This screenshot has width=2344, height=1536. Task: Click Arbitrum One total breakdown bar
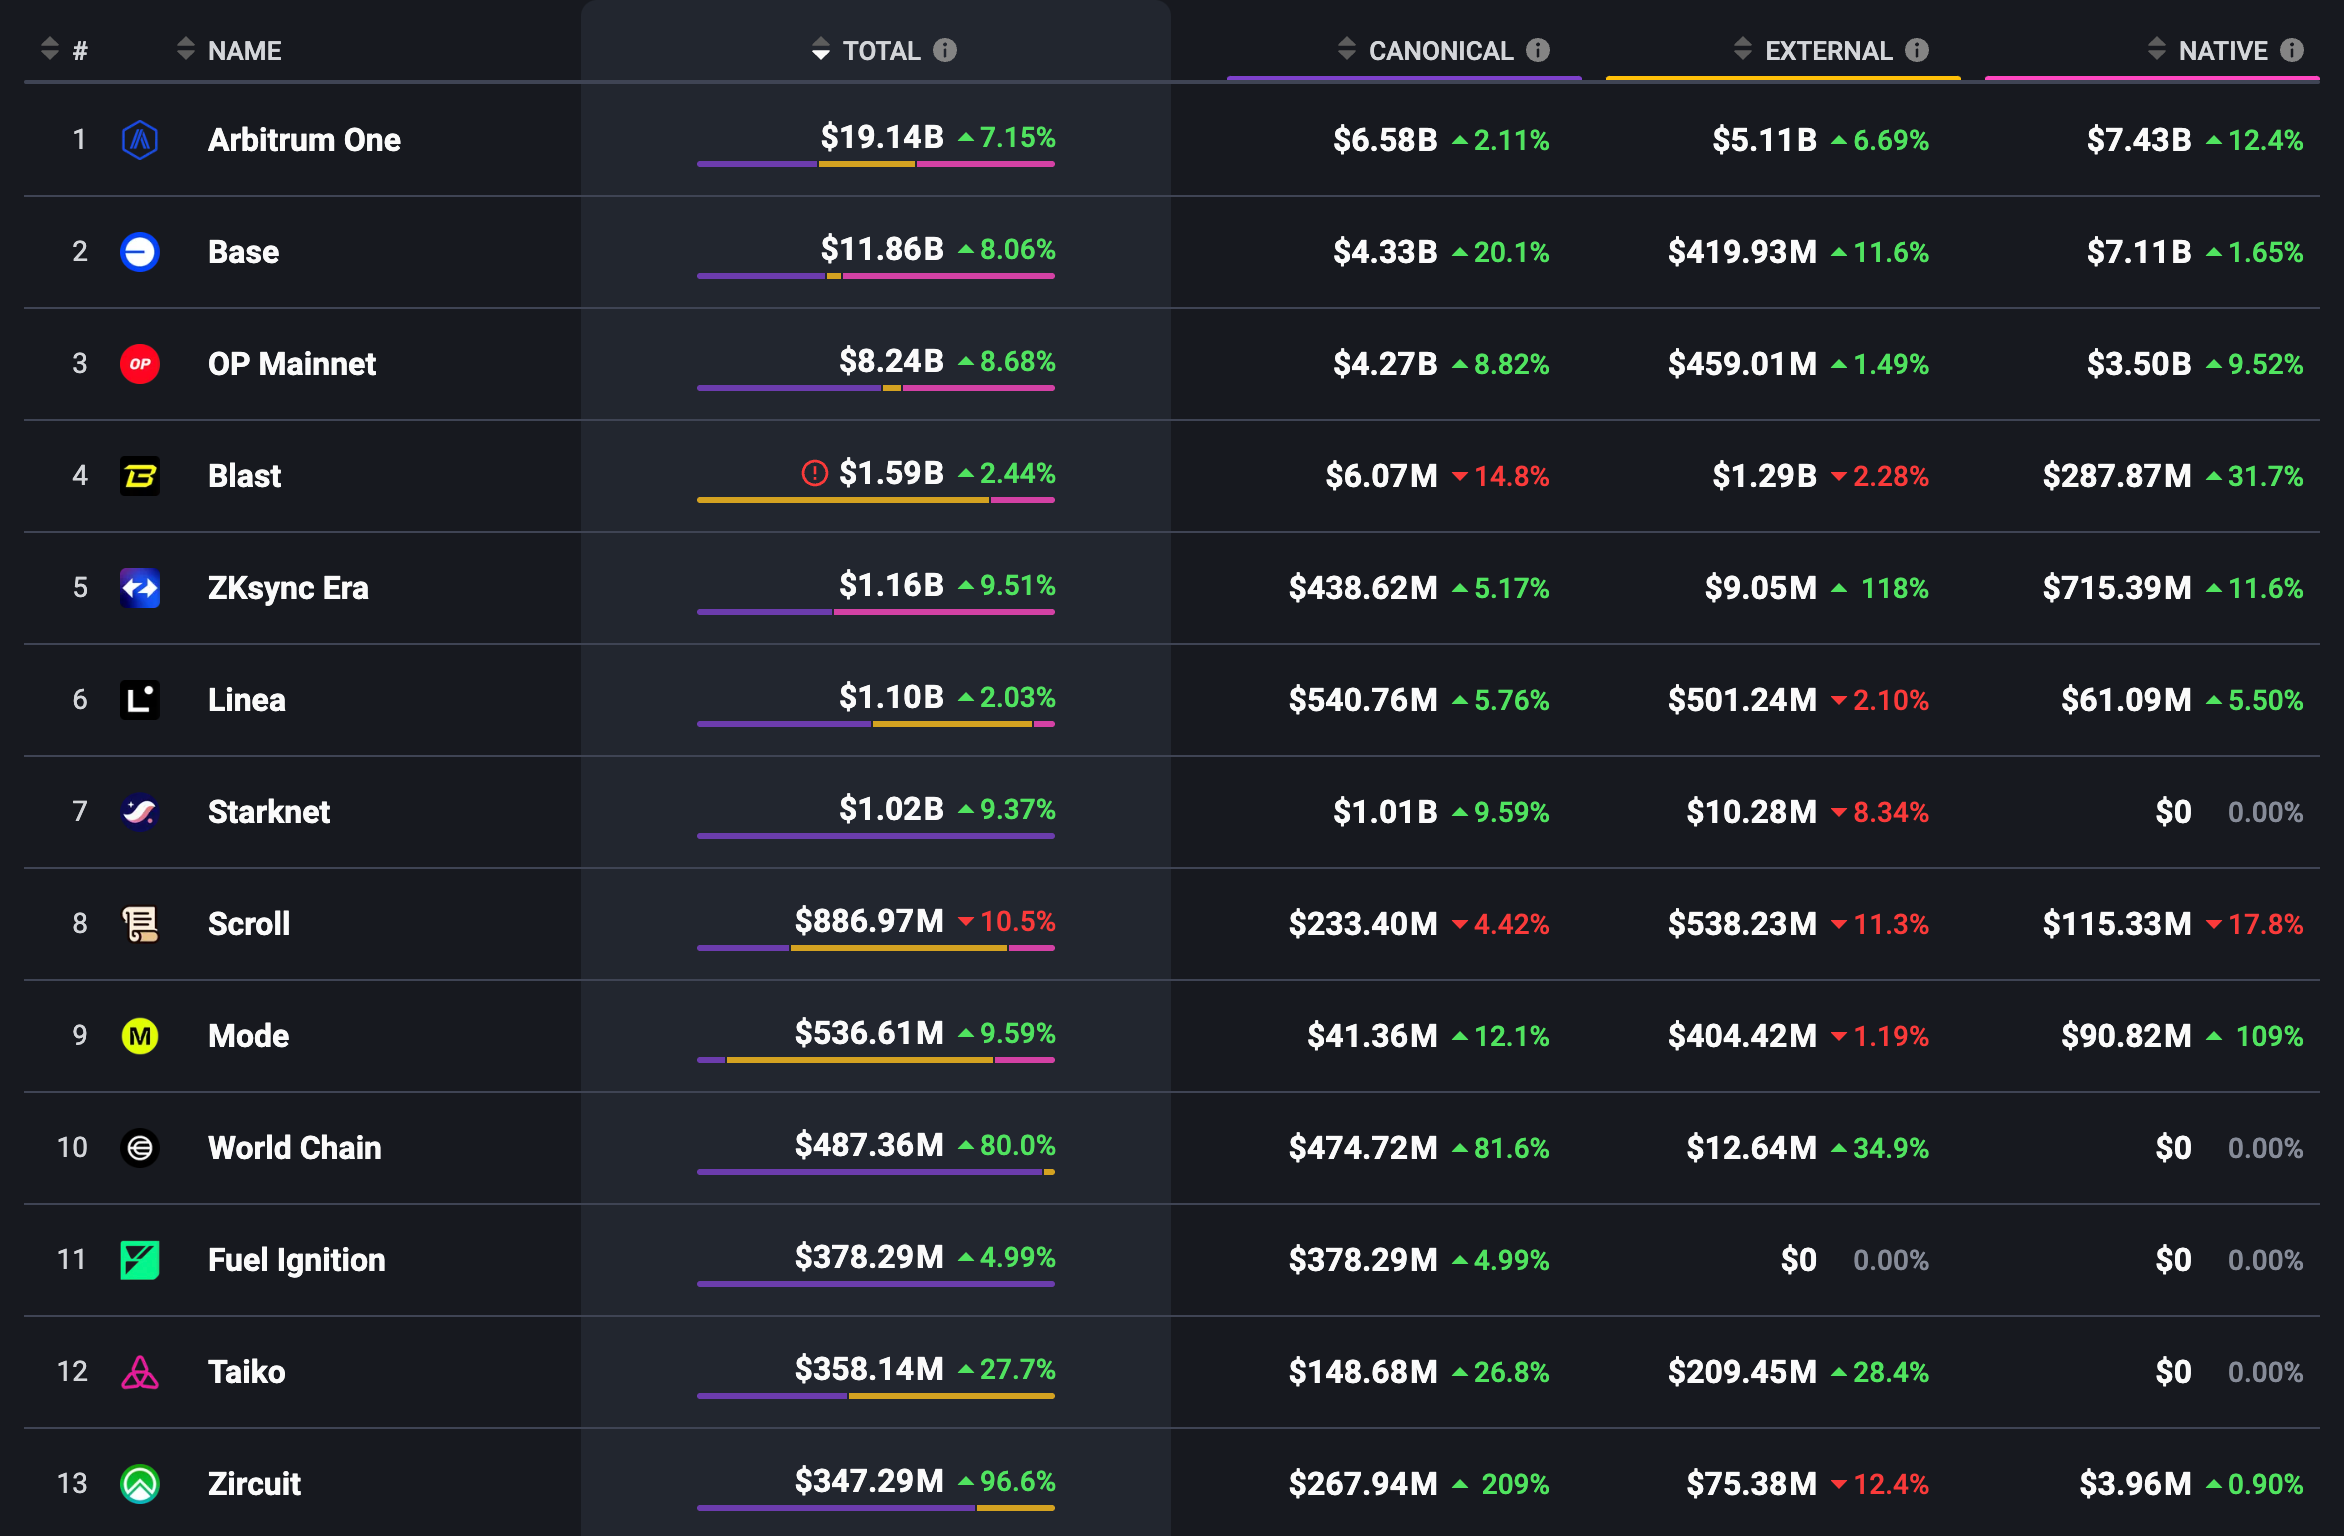(x=875, y=164)
